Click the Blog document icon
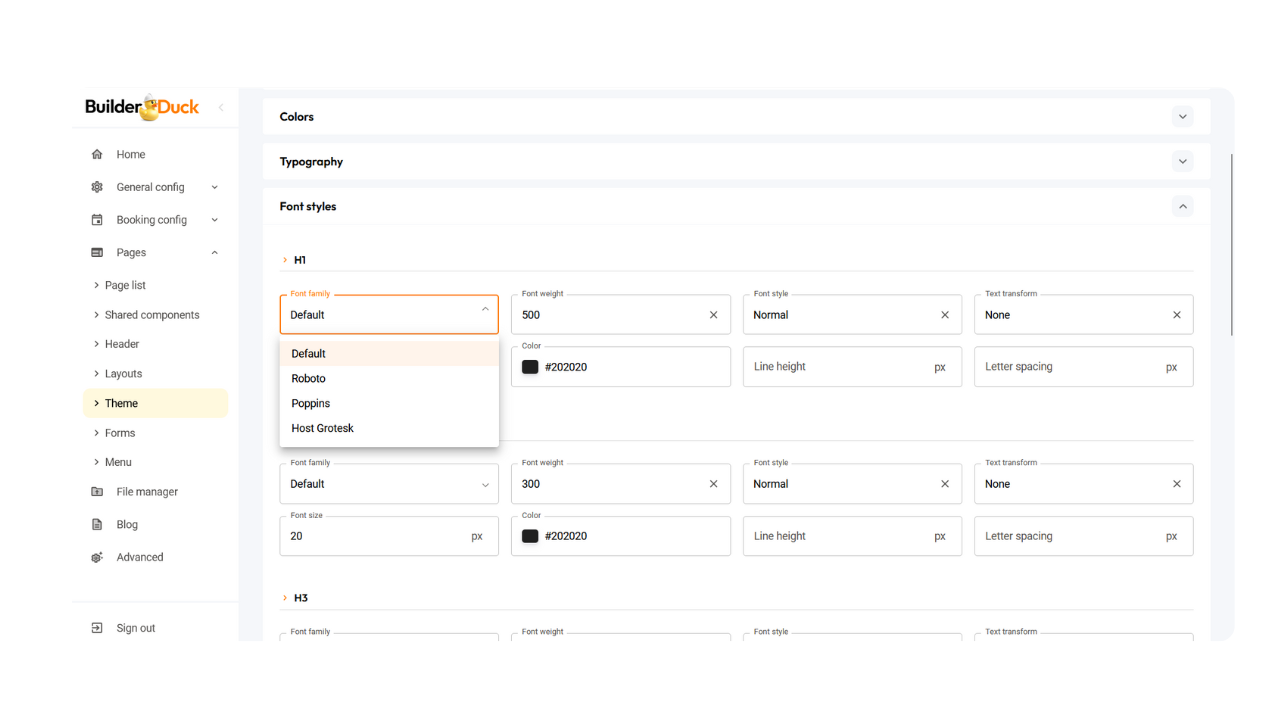 97,525
